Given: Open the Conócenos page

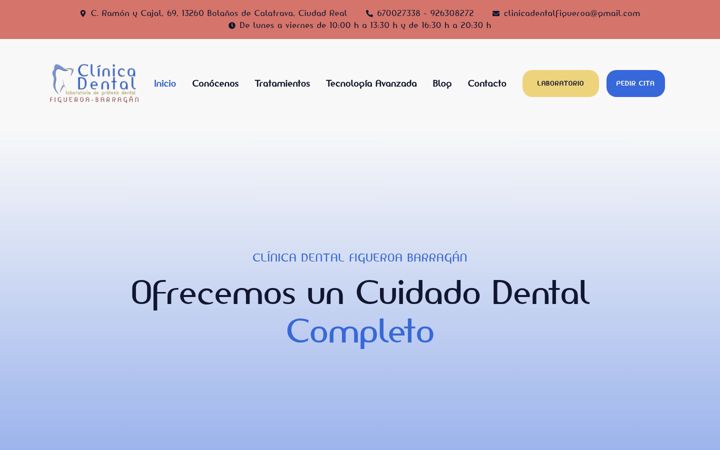Looking at the screenshot, I should point(215,84).
